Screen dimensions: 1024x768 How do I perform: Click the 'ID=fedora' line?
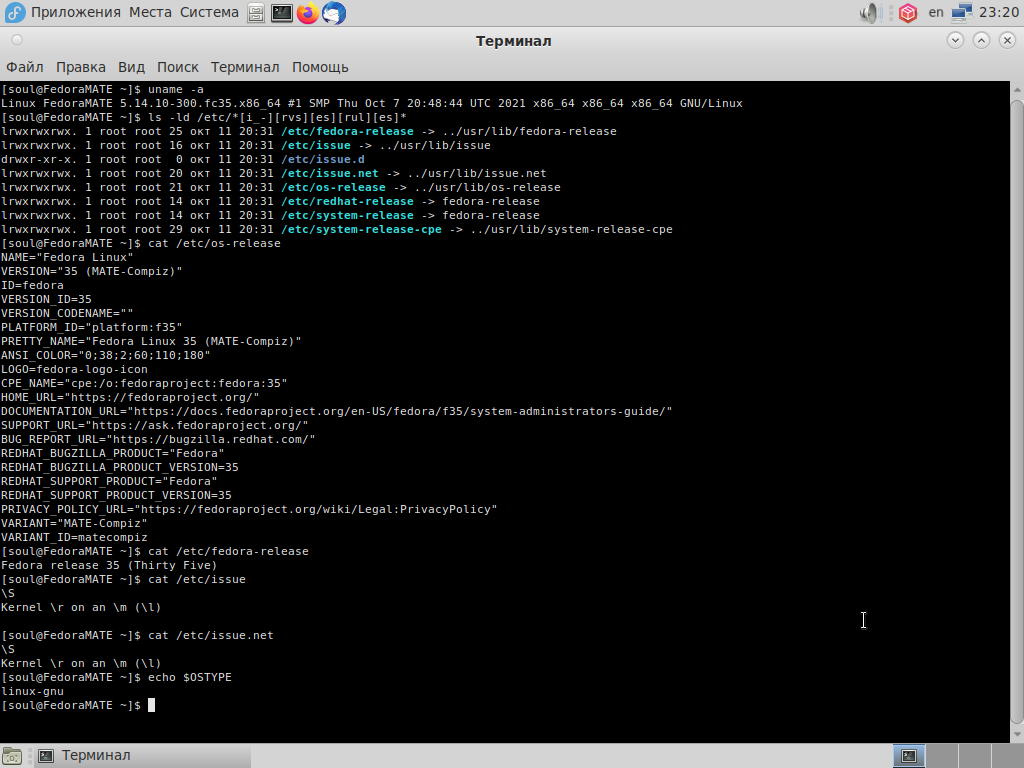[32, 285]
